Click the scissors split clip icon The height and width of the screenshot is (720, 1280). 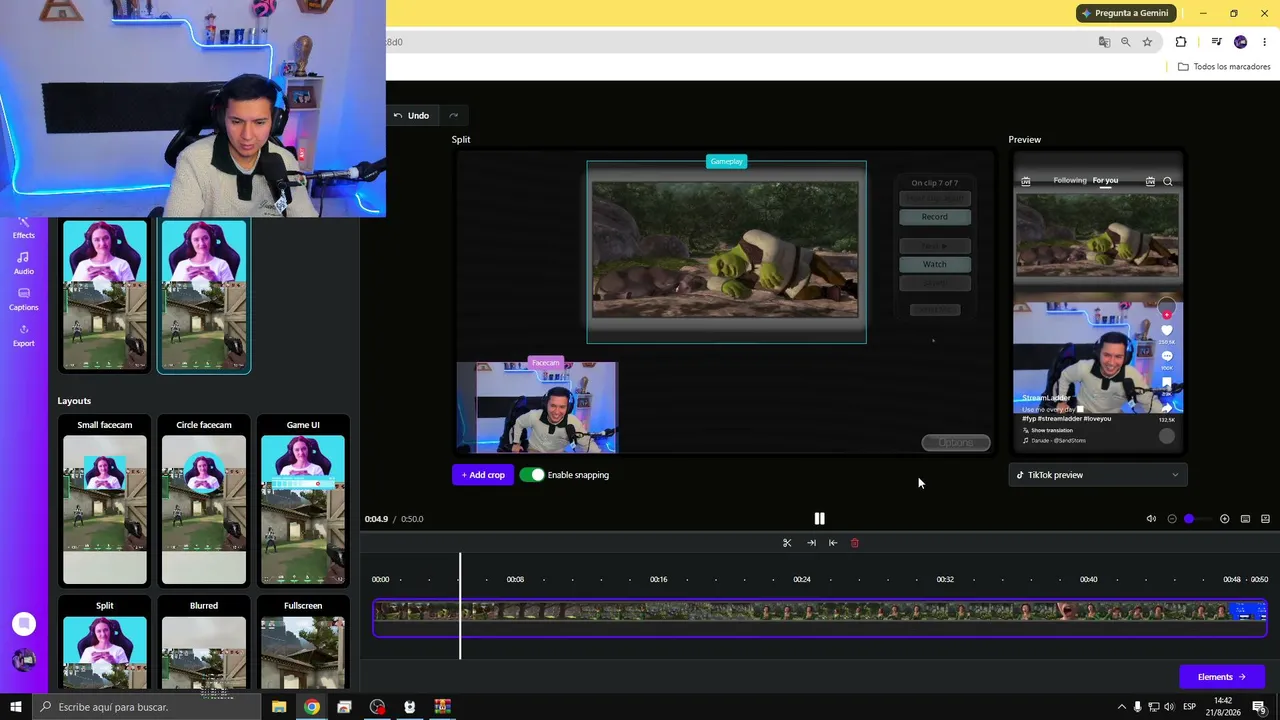(x=787, y=543)
